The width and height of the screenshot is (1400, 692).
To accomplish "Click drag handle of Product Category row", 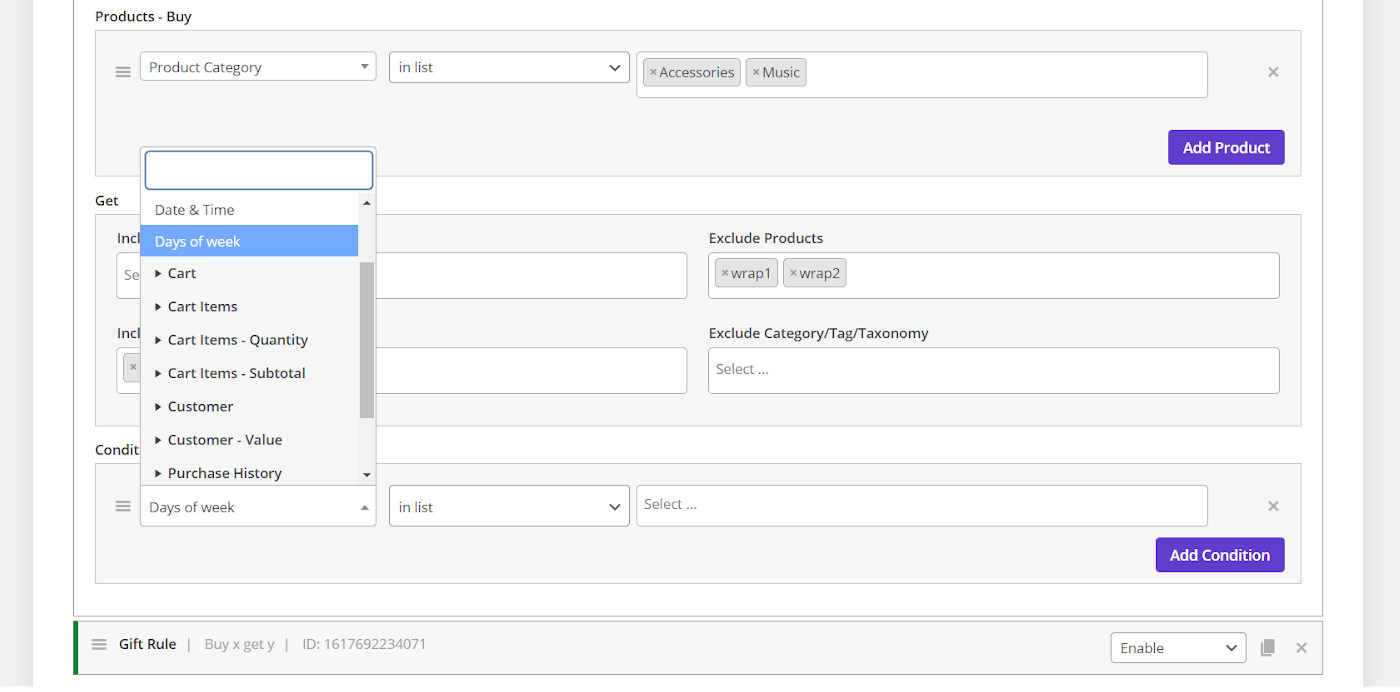I will tap(123, 72).
